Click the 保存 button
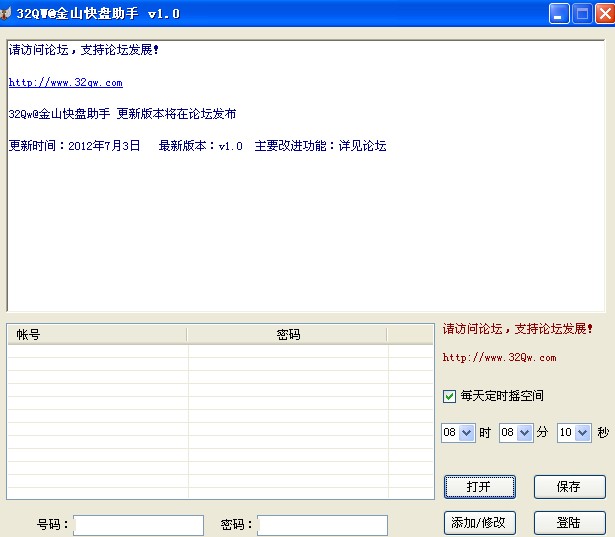 (570, 487)
